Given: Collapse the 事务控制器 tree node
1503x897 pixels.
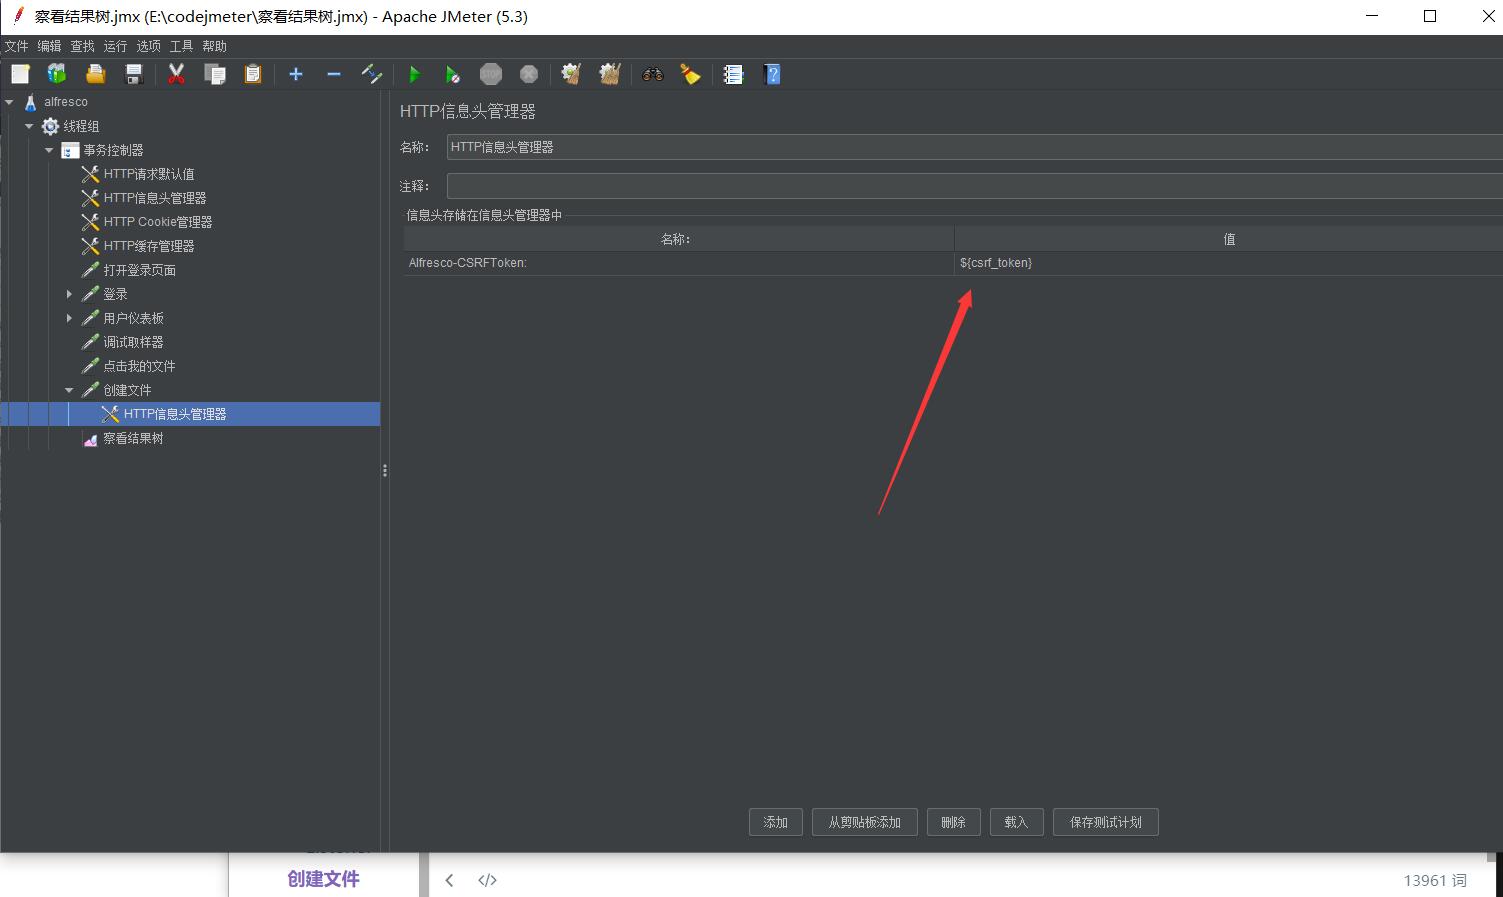Looking at the screenshot, I should point(49,150).
